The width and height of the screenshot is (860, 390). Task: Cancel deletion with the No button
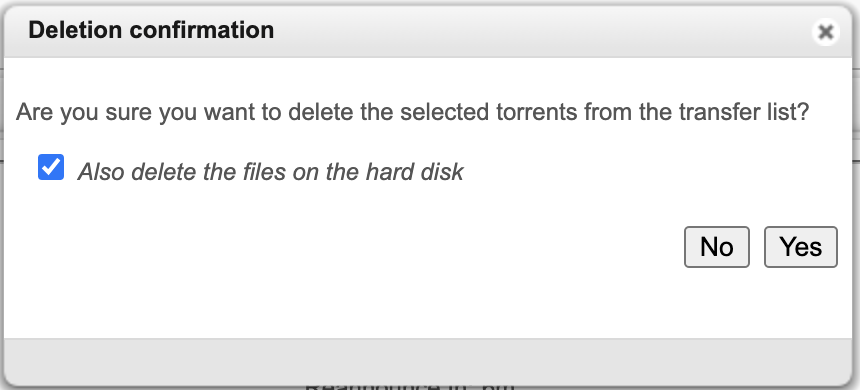point(717,247)
